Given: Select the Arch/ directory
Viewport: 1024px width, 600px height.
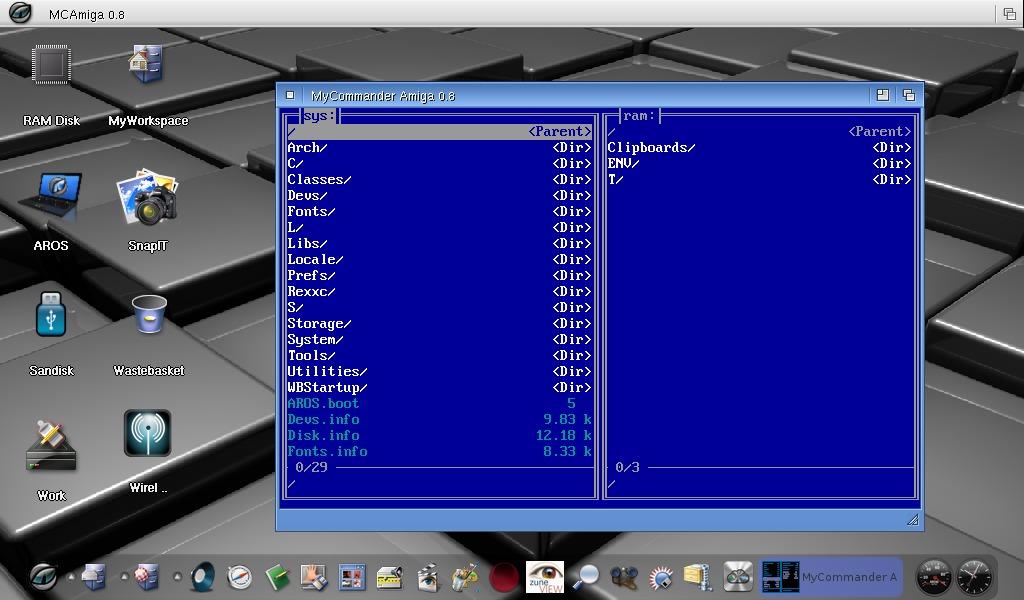Looking at the screenshot, I should point(440,148).
